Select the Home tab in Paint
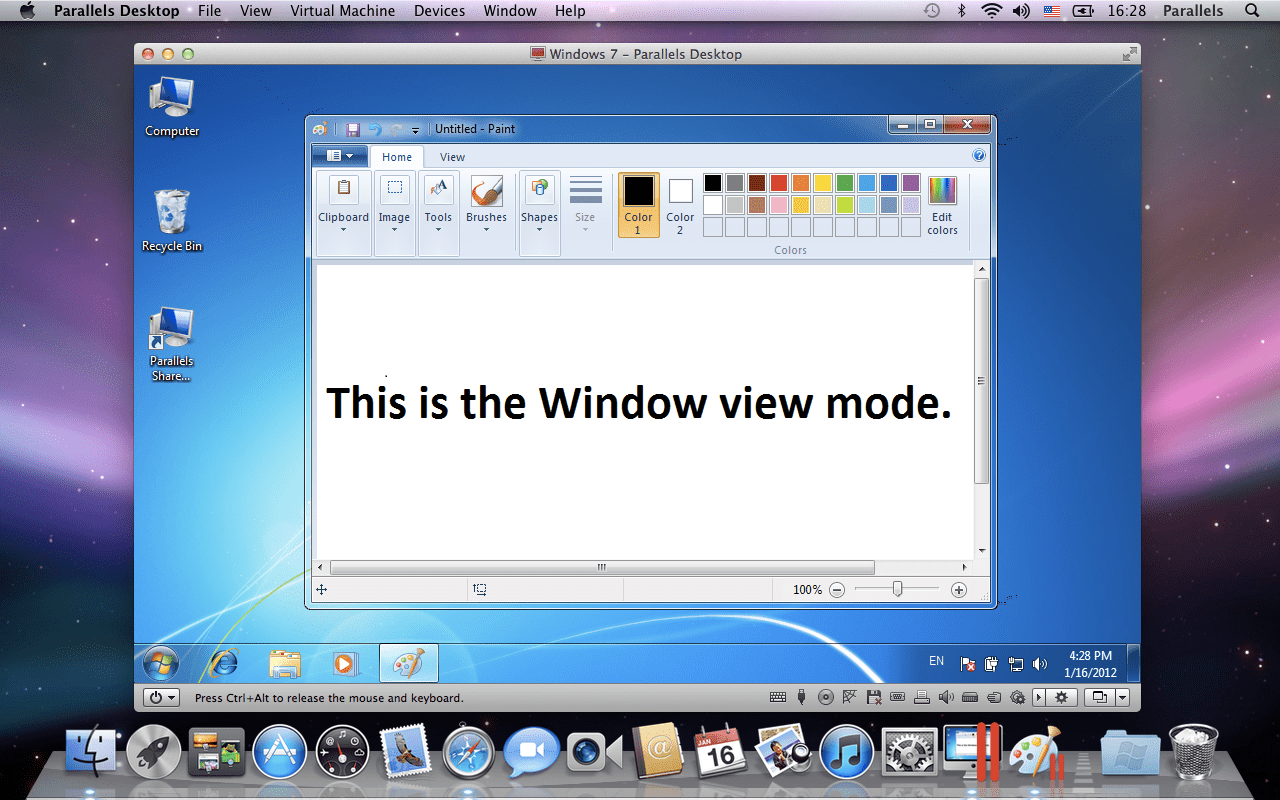The image size is (1280, 800). tap(397, 157)
